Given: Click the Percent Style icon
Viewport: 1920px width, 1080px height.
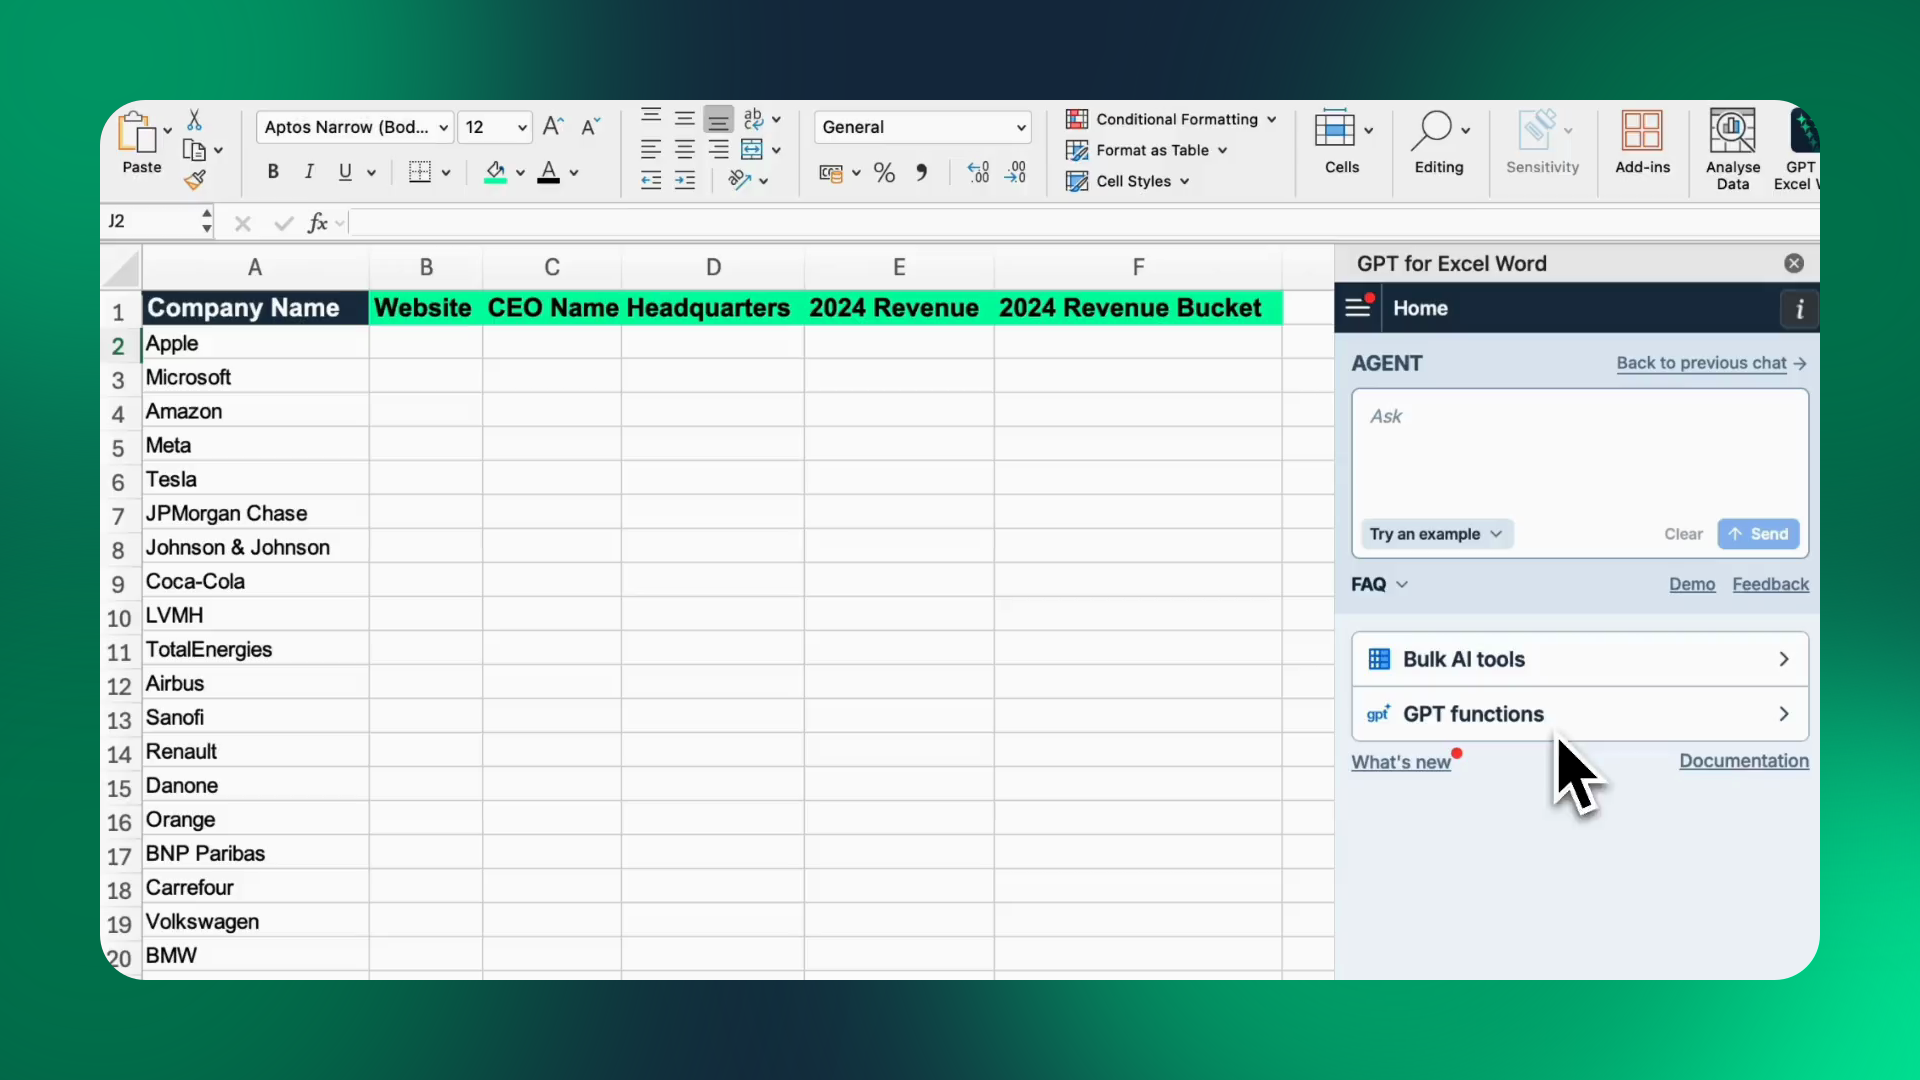Looking at the screenshot, I should point(884,173).
